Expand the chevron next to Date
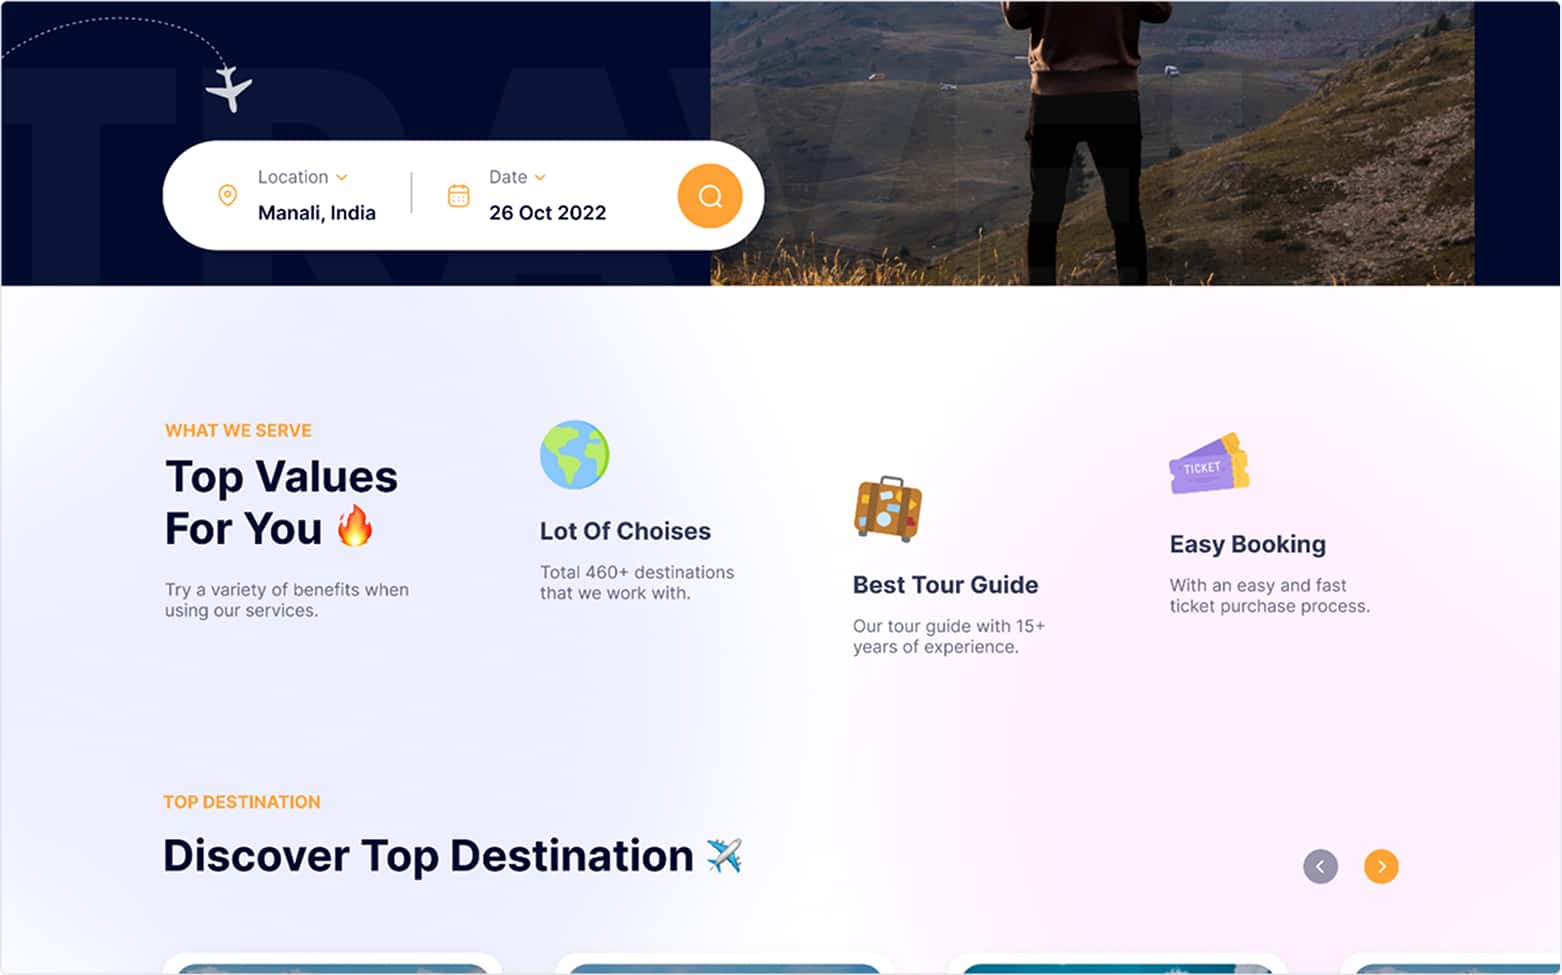 point(540,177)
